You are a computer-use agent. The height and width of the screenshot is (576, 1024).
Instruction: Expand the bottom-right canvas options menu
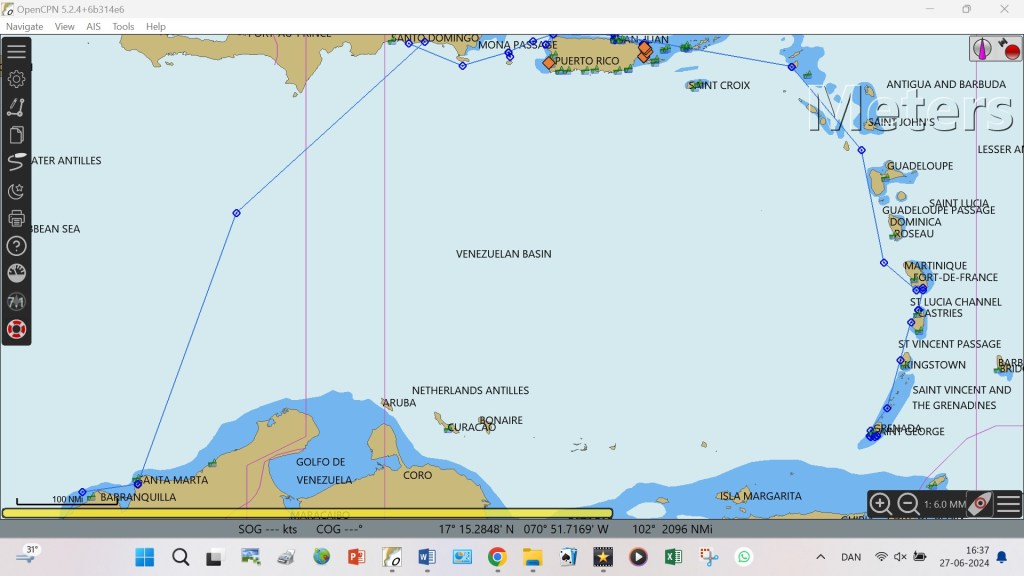click(x=1008, y=504)
